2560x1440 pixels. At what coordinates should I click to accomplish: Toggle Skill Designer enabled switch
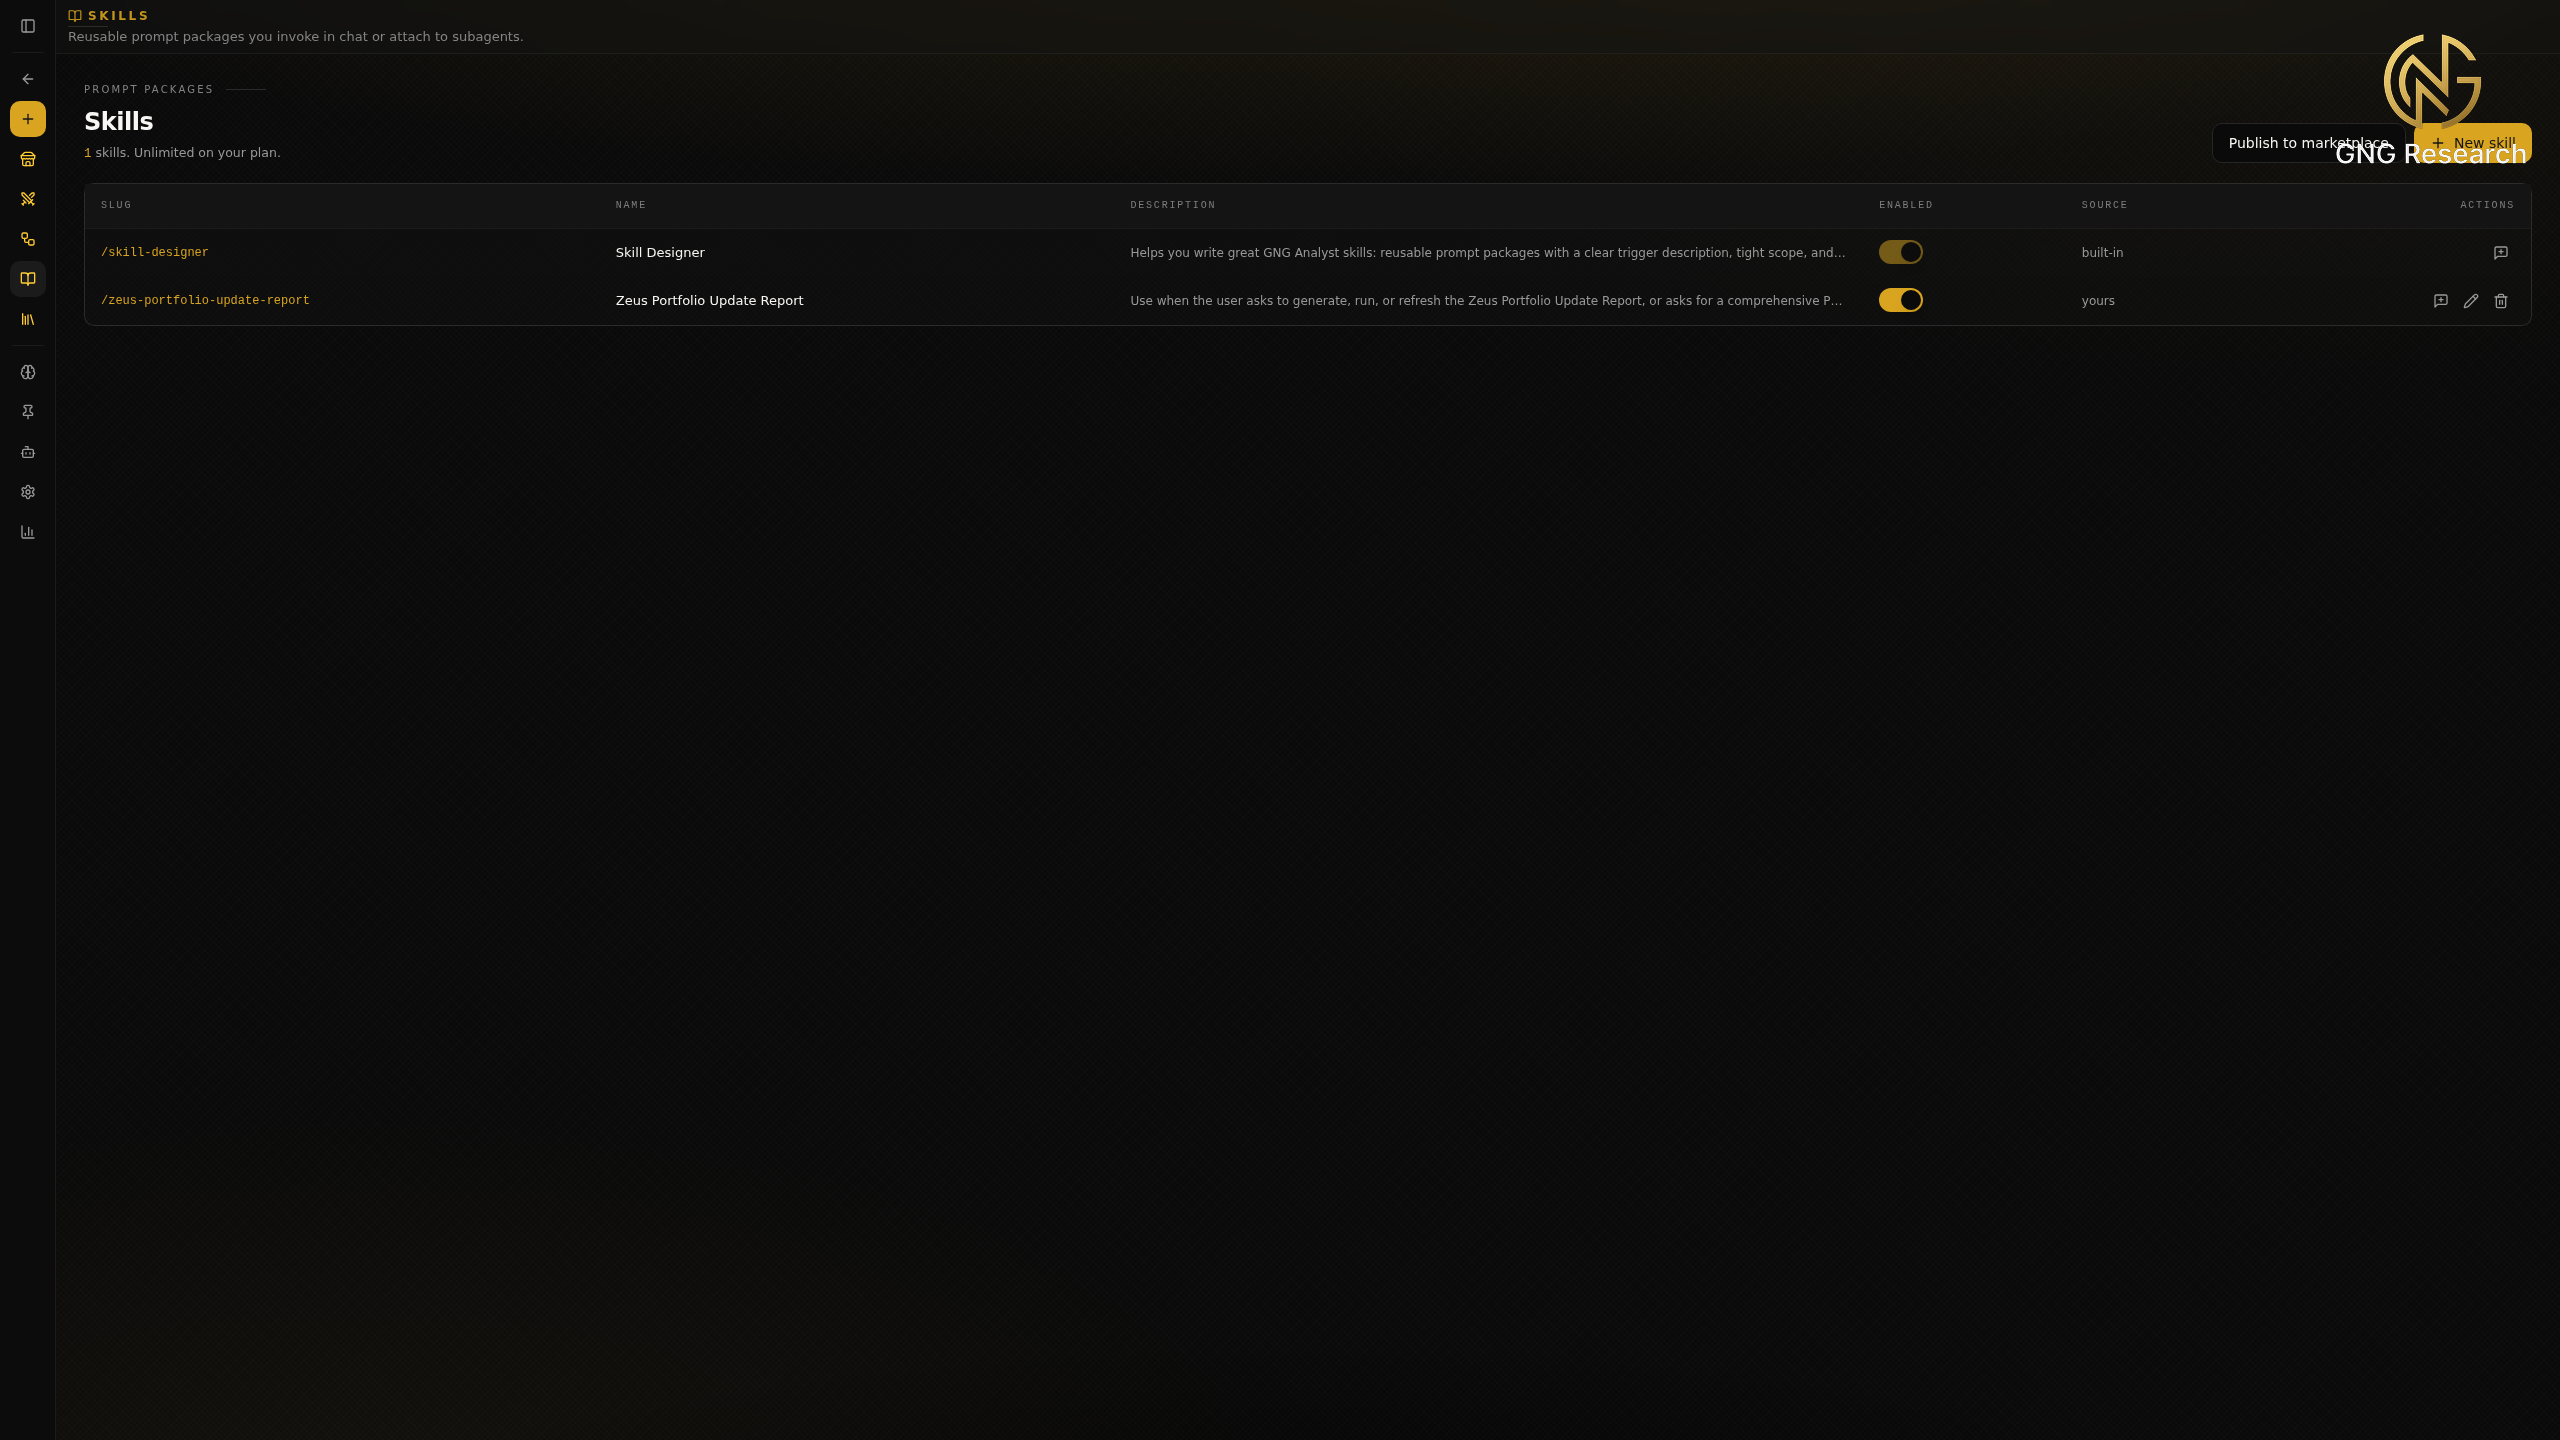tap(1900, 252)
